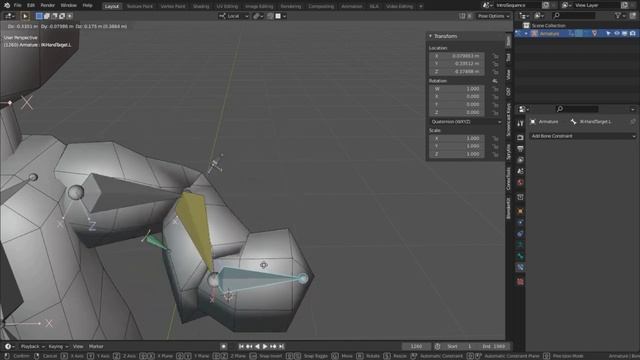The width and height of the screenshot is (640, 360).
Task: Open the Tool properties tab icon
Action: pyautogui.click(x=520, y=123)
